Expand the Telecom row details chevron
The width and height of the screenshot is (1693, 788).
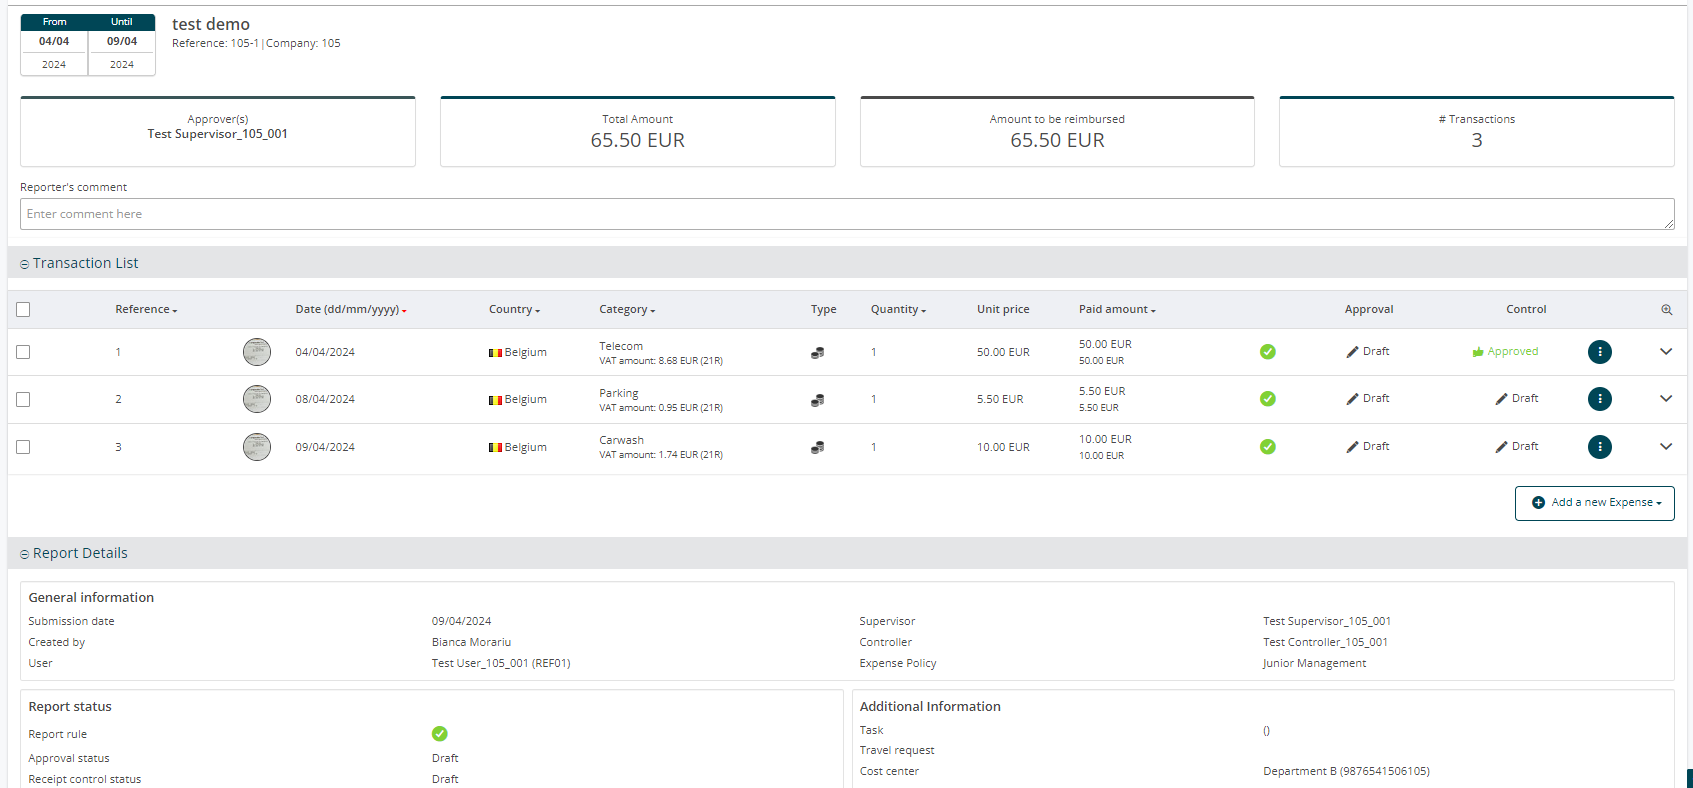[1665, 352]
